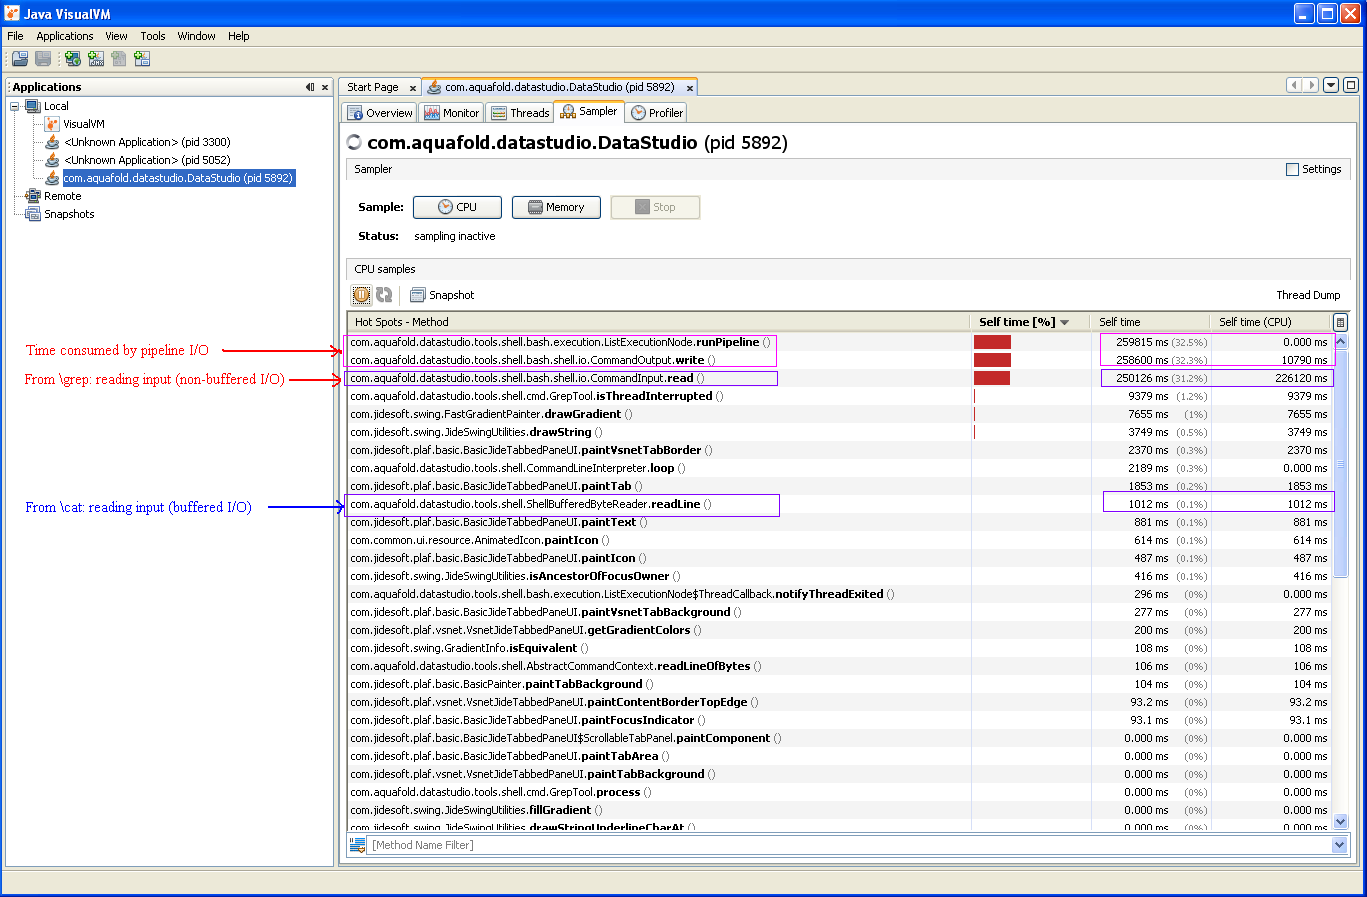Sort by the Self time [%] column header

click(x=1029, y=322)
